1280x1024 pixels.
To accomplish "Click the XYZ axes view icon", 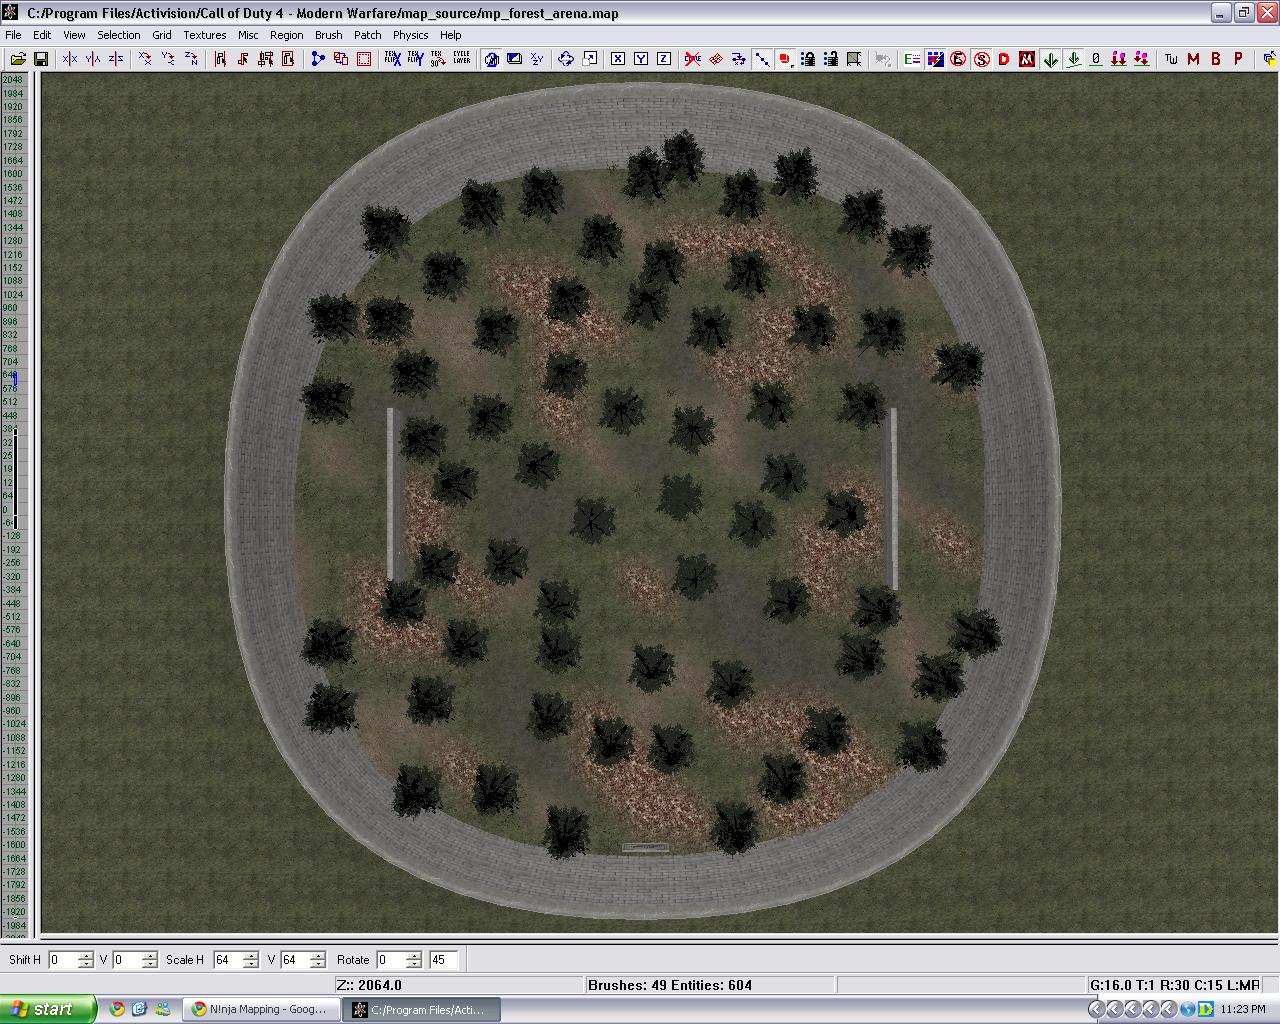I will (537, 59).
